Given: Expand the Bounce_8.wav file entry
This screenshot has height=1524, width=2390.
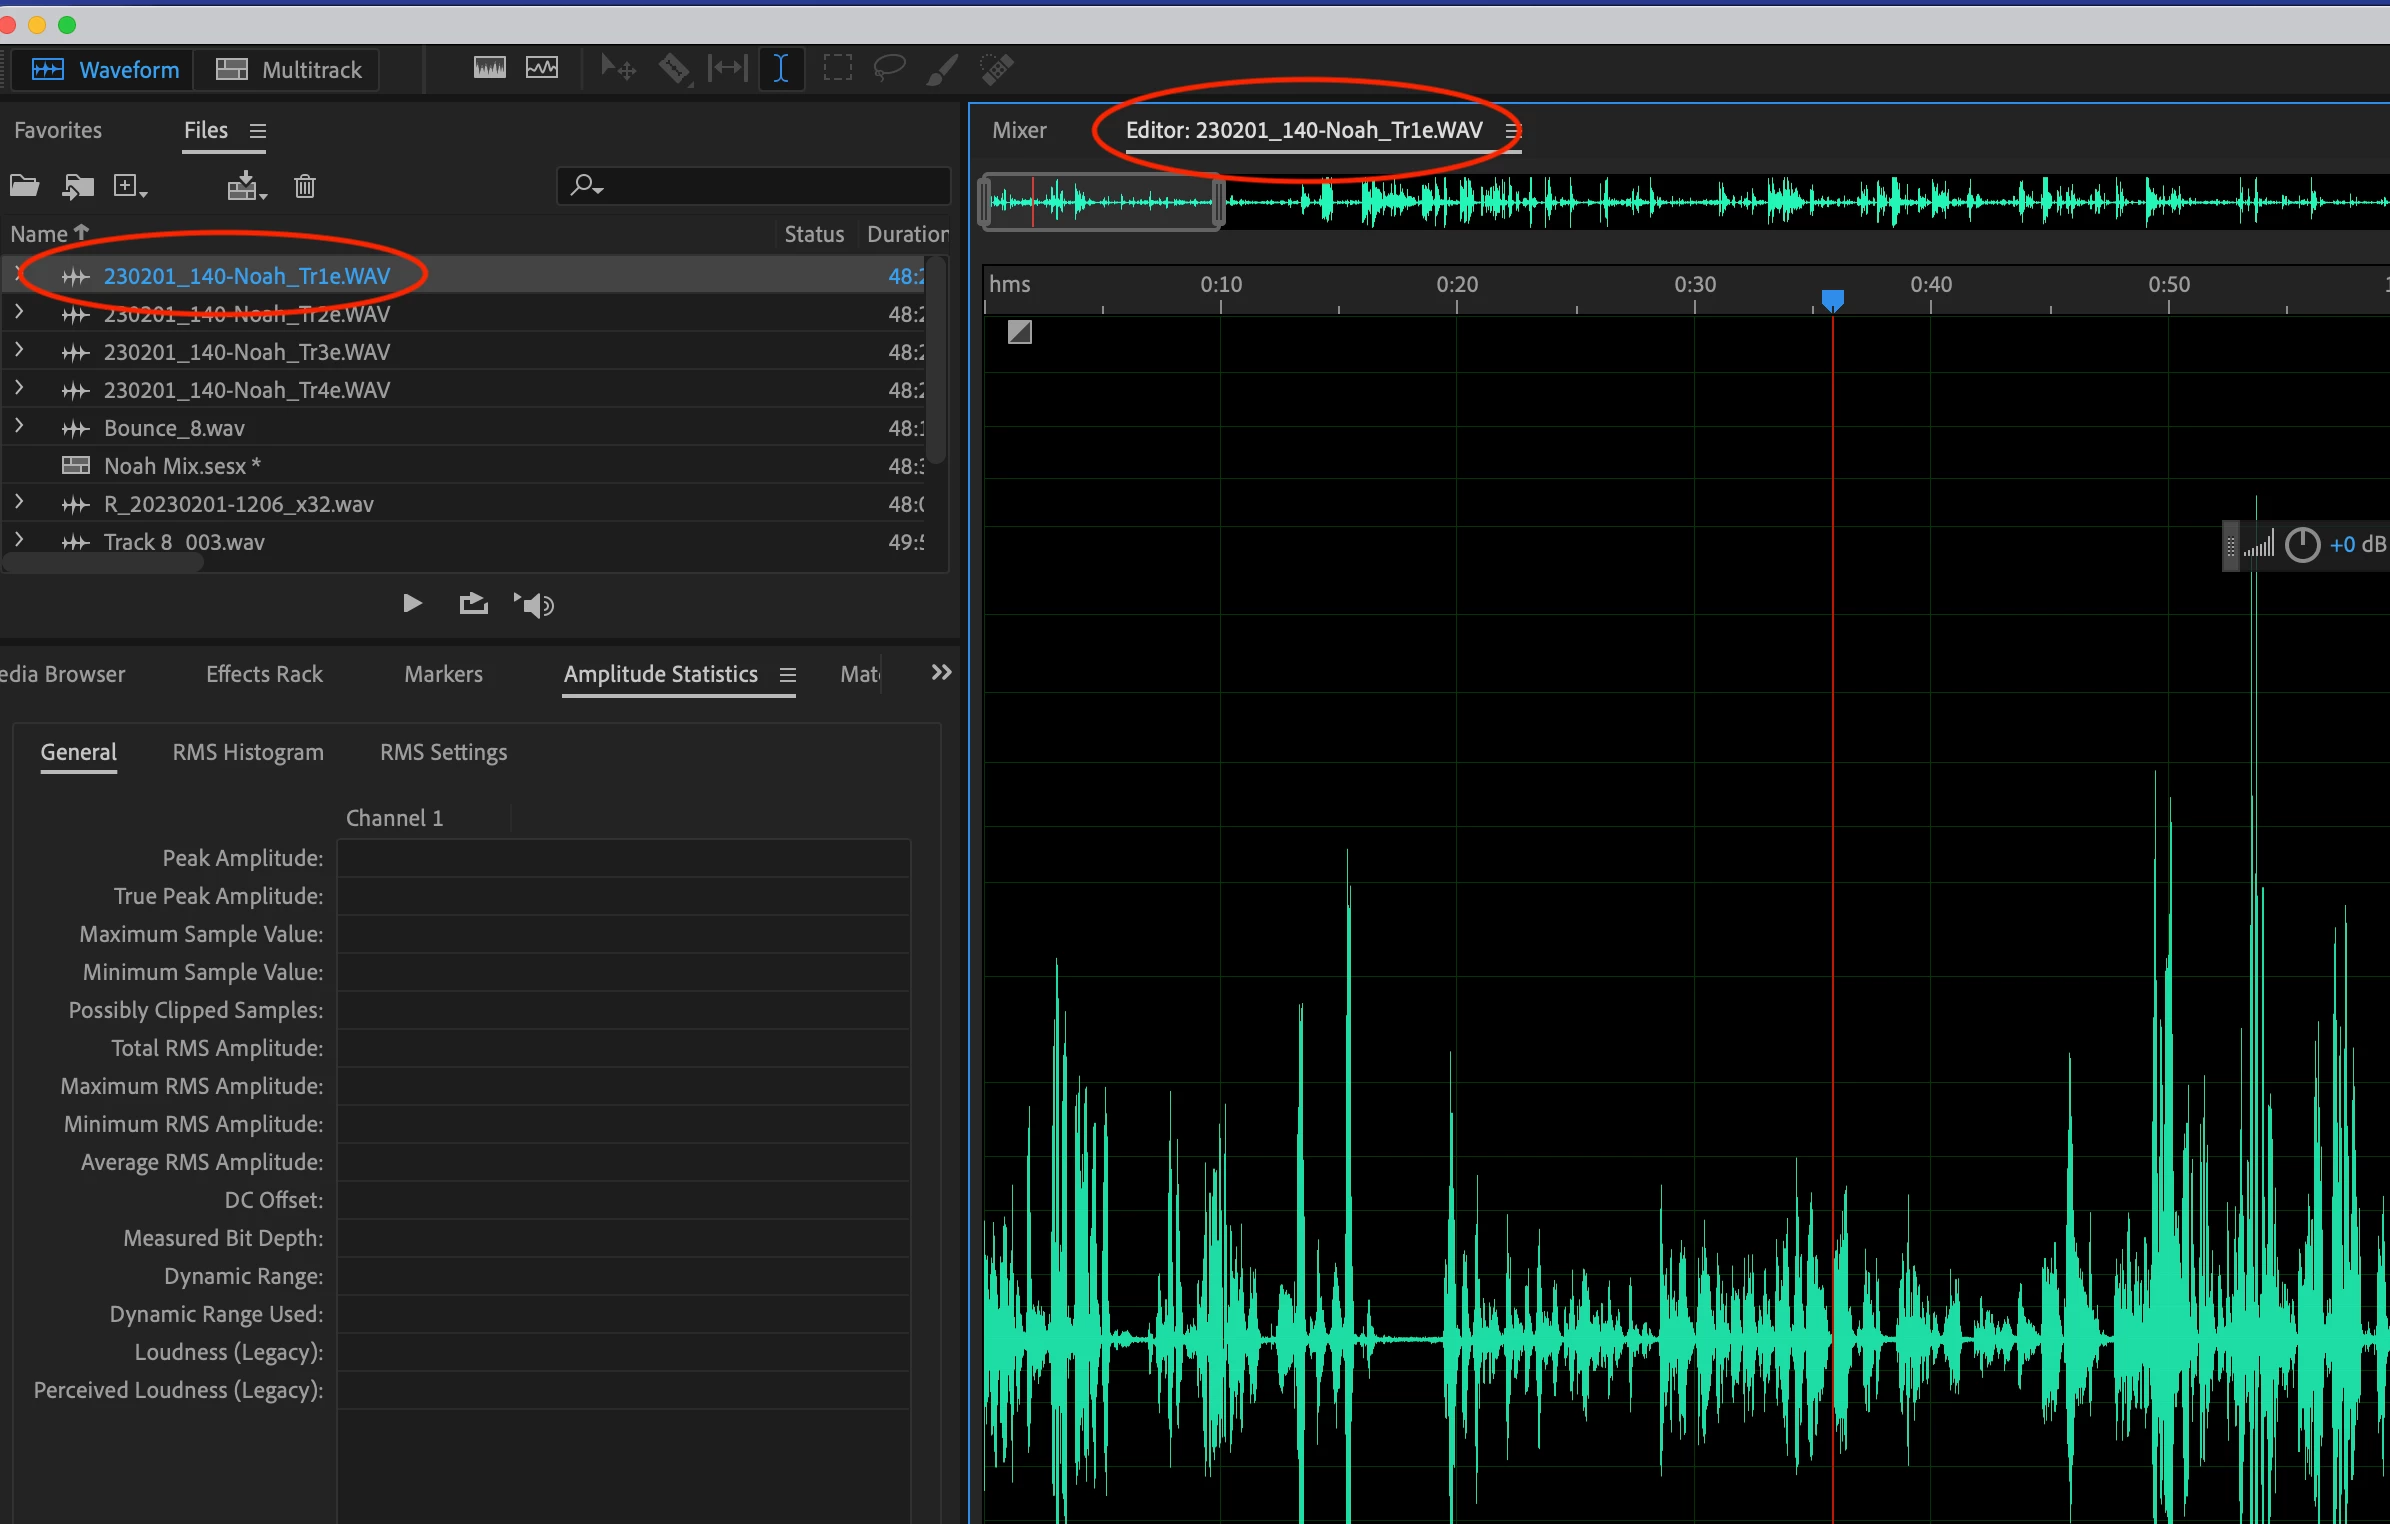Looking at the screenshot, I should [19, 427].
